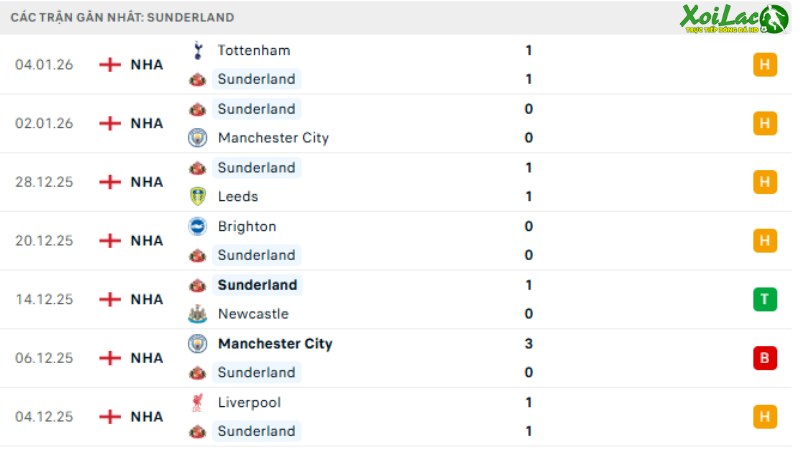Click the Leeds club crest icon
800x450 pixels.
[197, 197]
